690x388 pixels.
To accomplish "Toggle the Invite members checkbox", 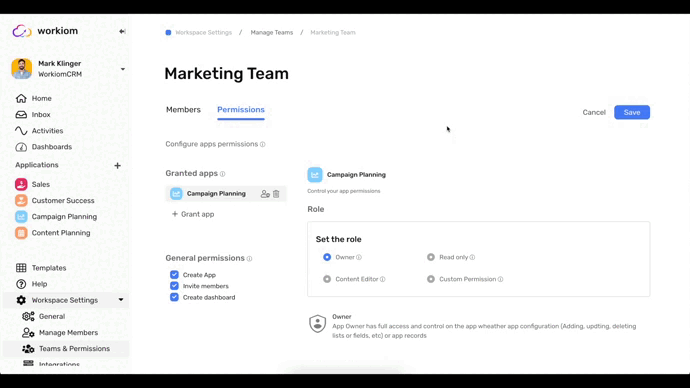I will point(174,286).
